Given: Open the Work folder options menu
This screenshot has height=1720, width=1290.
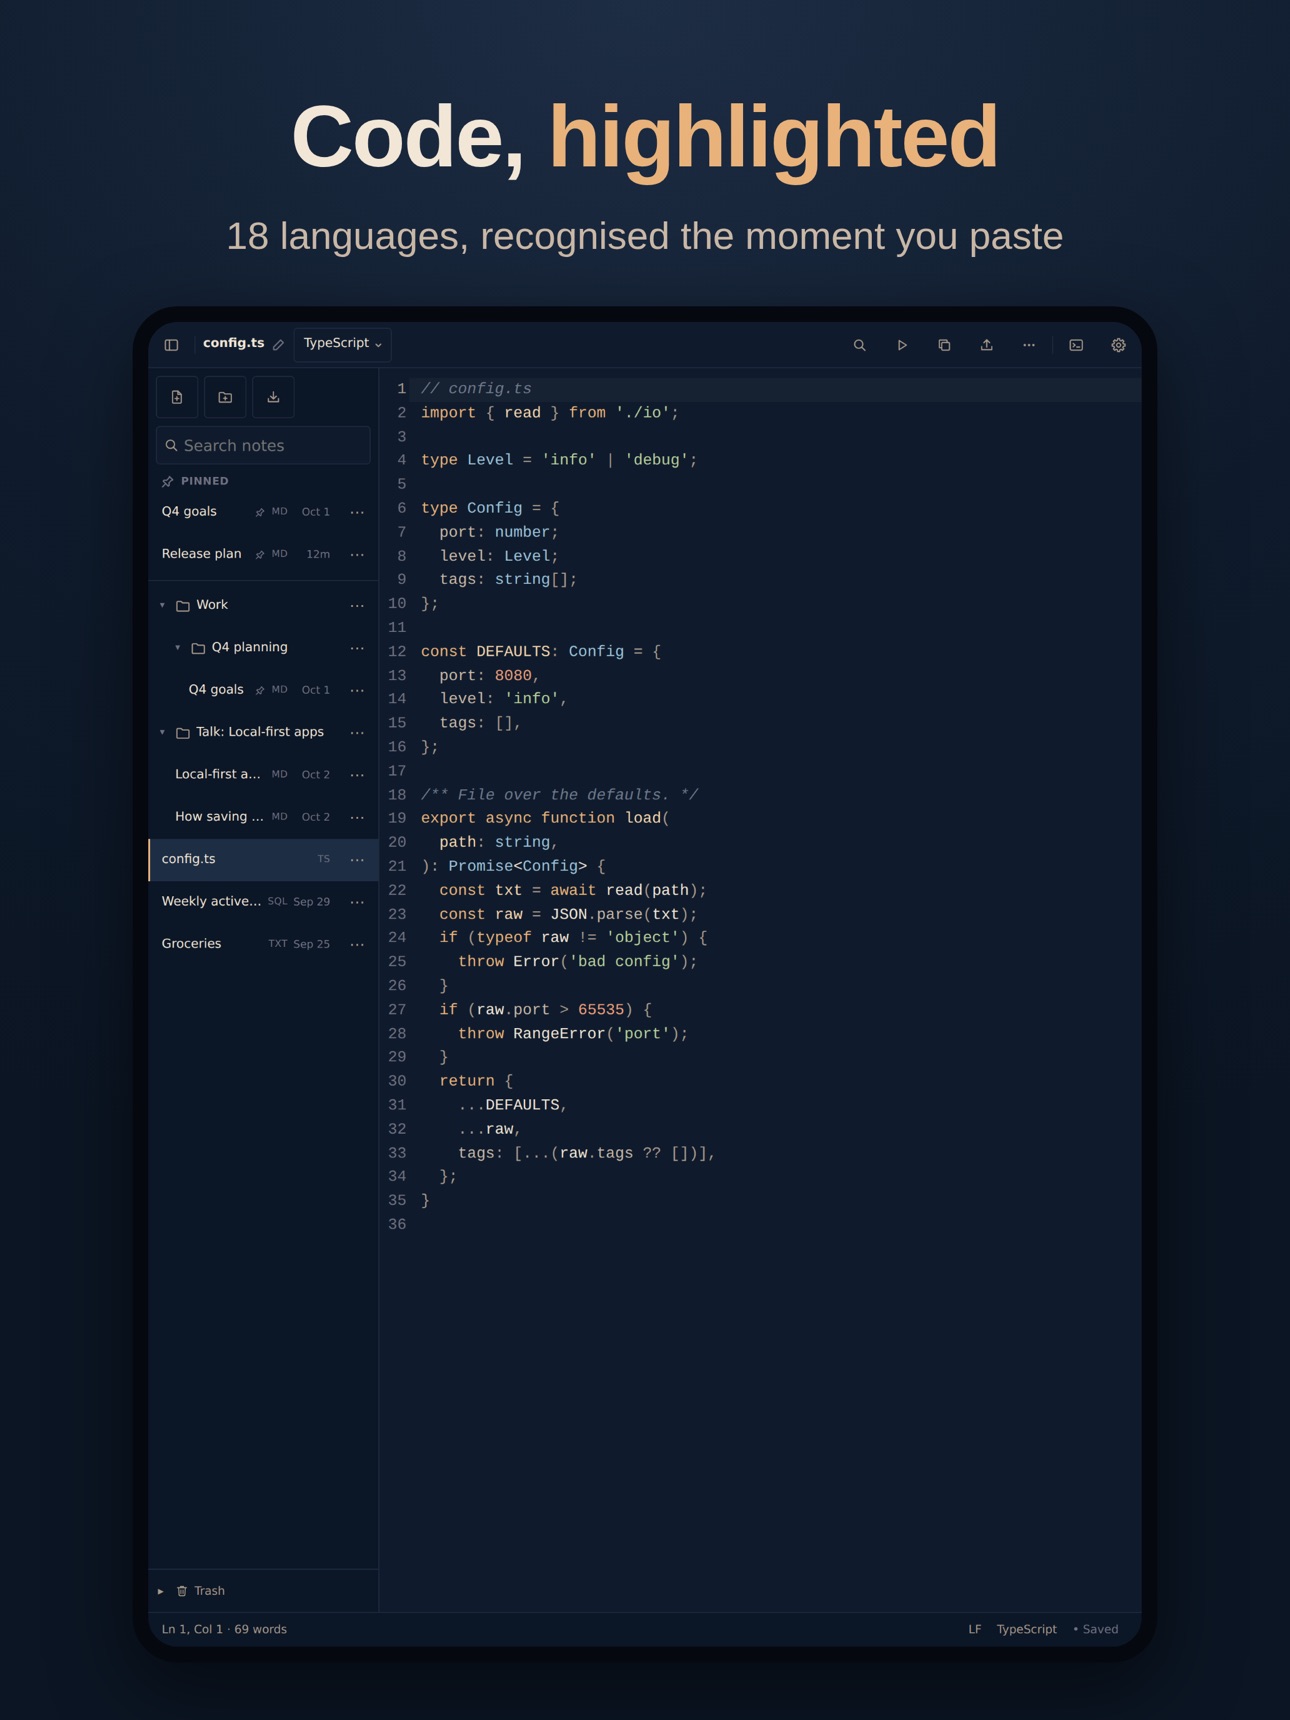Looking at the screenshot, I should 357,605.
